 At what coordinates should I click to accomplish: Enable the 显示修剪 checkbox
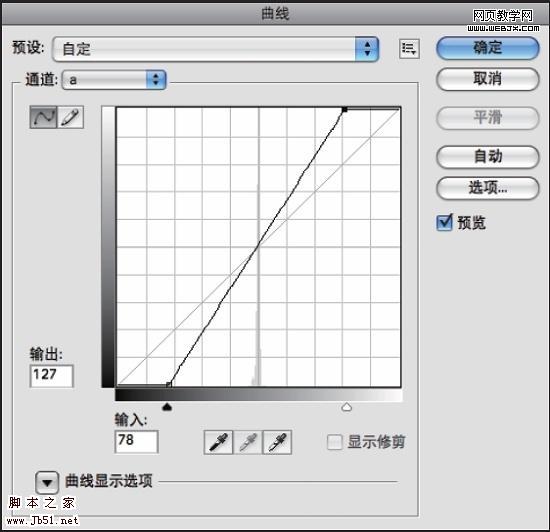click(x=334, y=442)
